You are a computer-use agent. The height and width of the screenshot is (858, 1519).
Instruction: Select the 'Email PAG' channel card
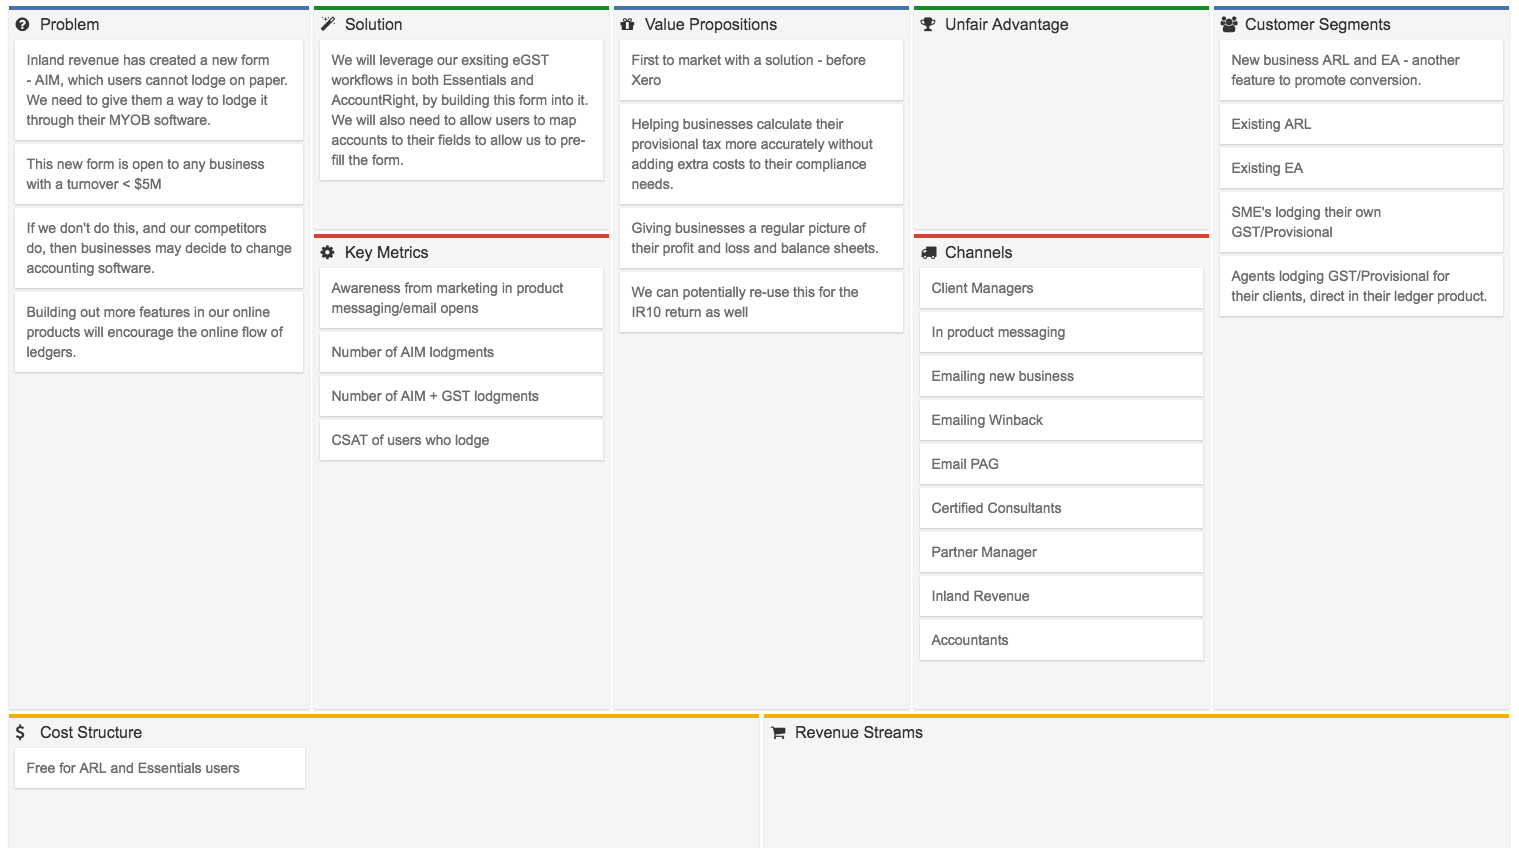point(1061,464)
